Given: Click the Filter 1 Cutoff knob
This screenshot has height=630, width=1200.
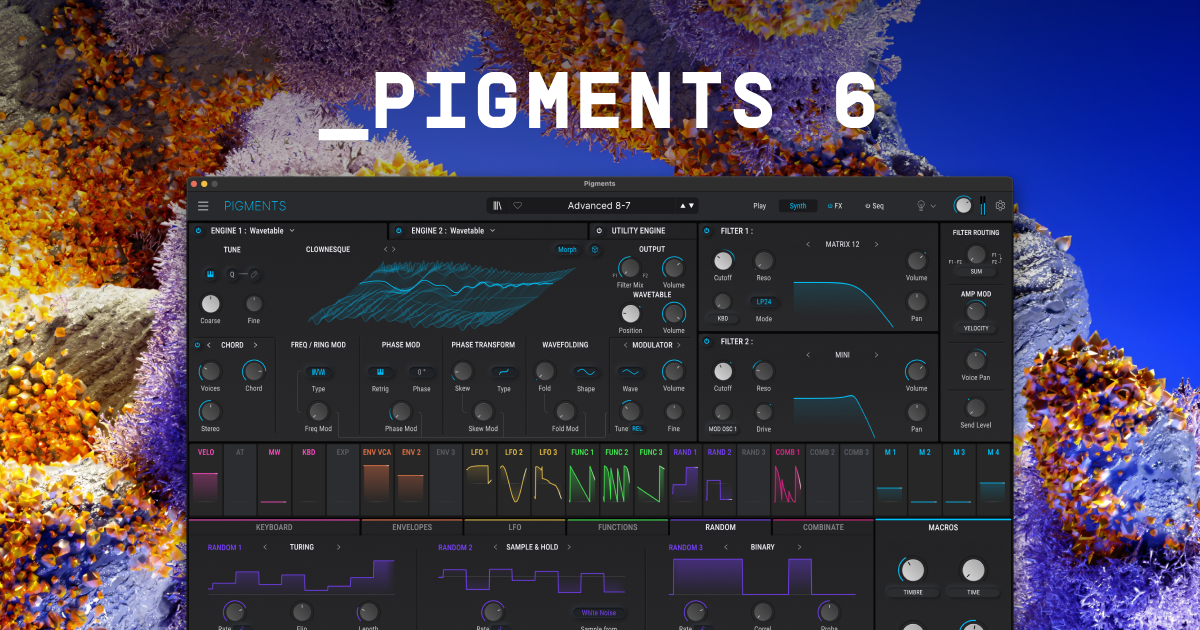Looking at the screenshot, I should click(722, 260).
